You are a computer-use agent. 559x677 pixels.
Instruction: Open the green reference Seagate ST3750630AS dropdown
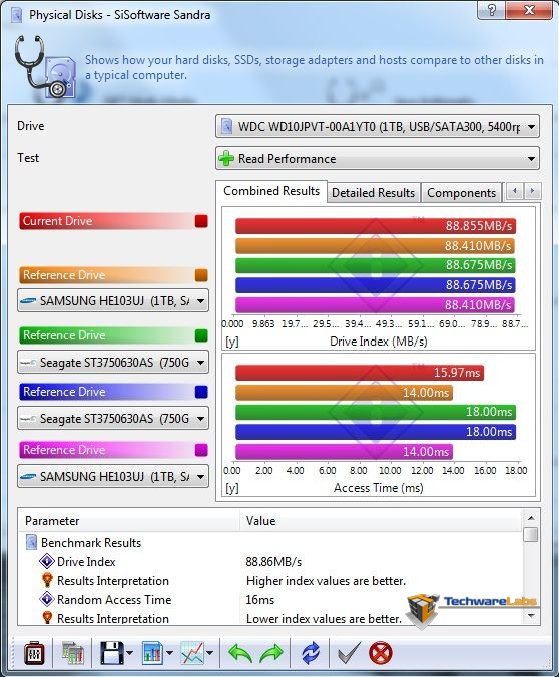113,363
